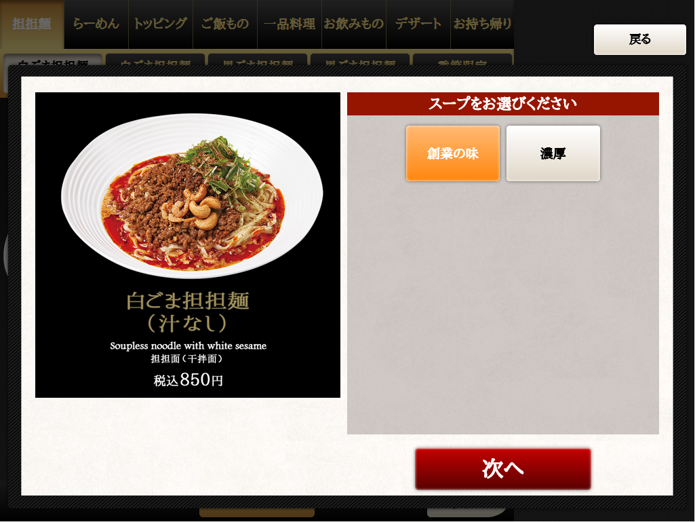Tap the brown button beneath the dialog
The height and width of the screenshot is (522, 695).
pyautogui.click(x=257, y=513)
